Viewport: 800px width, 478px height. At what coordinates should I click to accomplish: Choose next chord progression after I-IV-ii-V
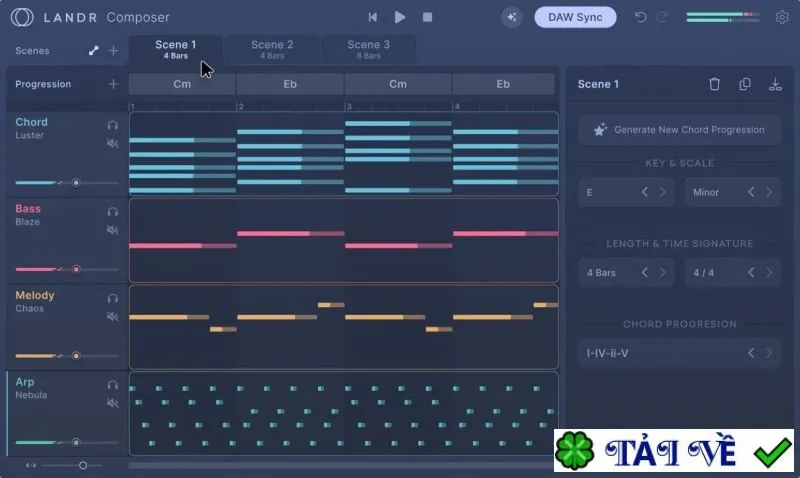769,353
